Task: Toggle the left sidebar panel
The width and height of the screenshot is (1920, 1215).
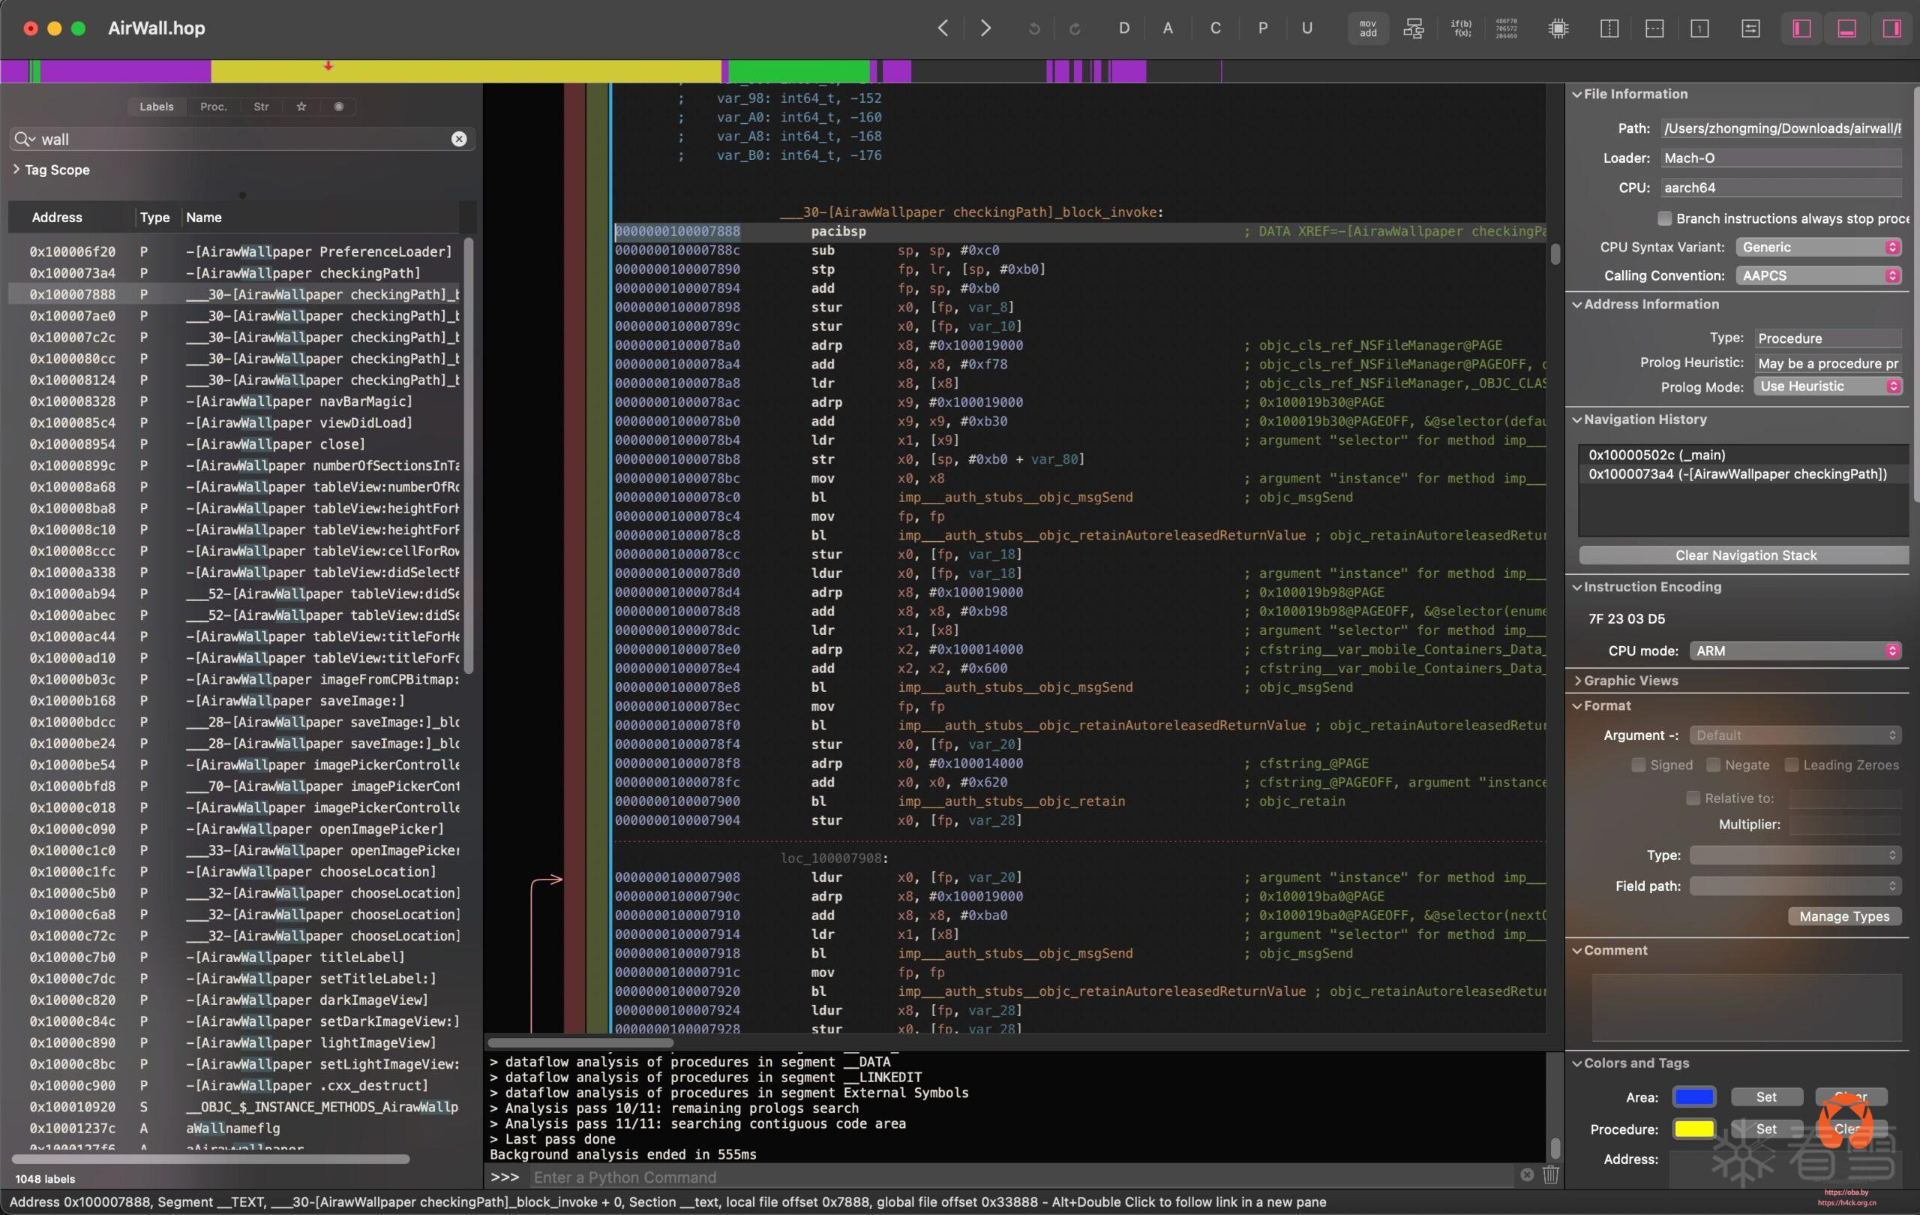Action: point(1801,29)
